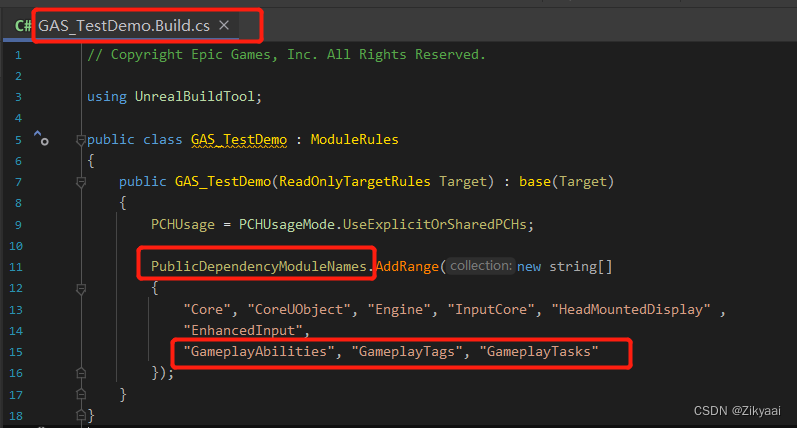
Task: Collapse the string array fold on line 12
Action: (81, 289)
